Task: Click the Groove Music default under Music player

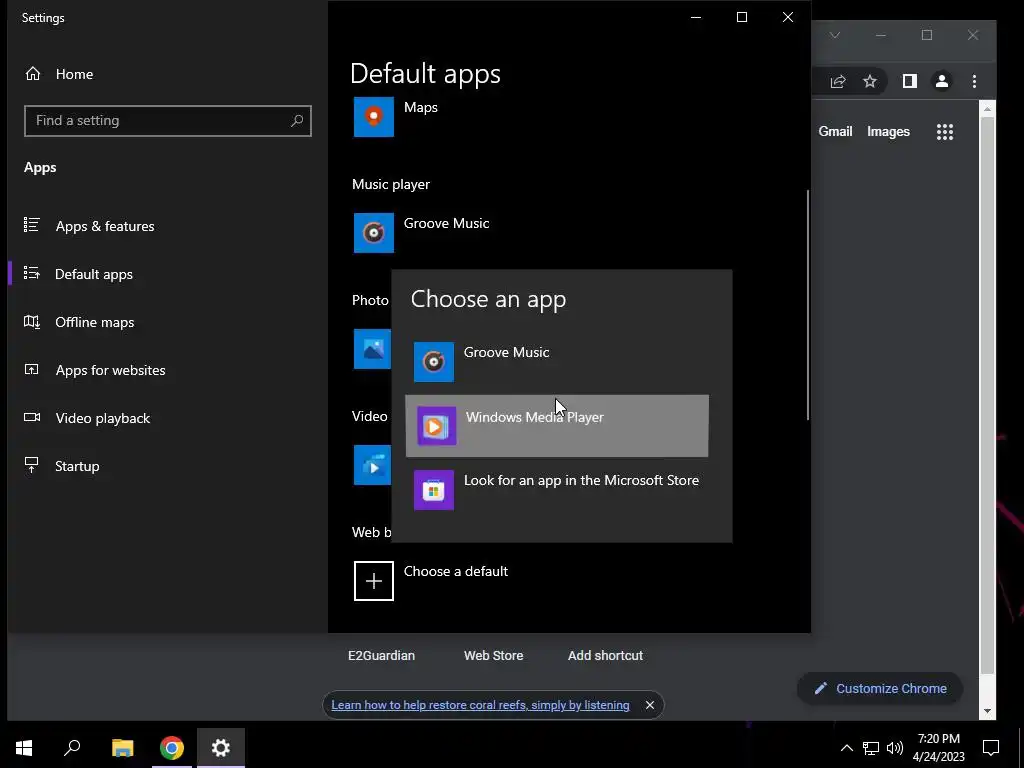Action: pos(374,232)
